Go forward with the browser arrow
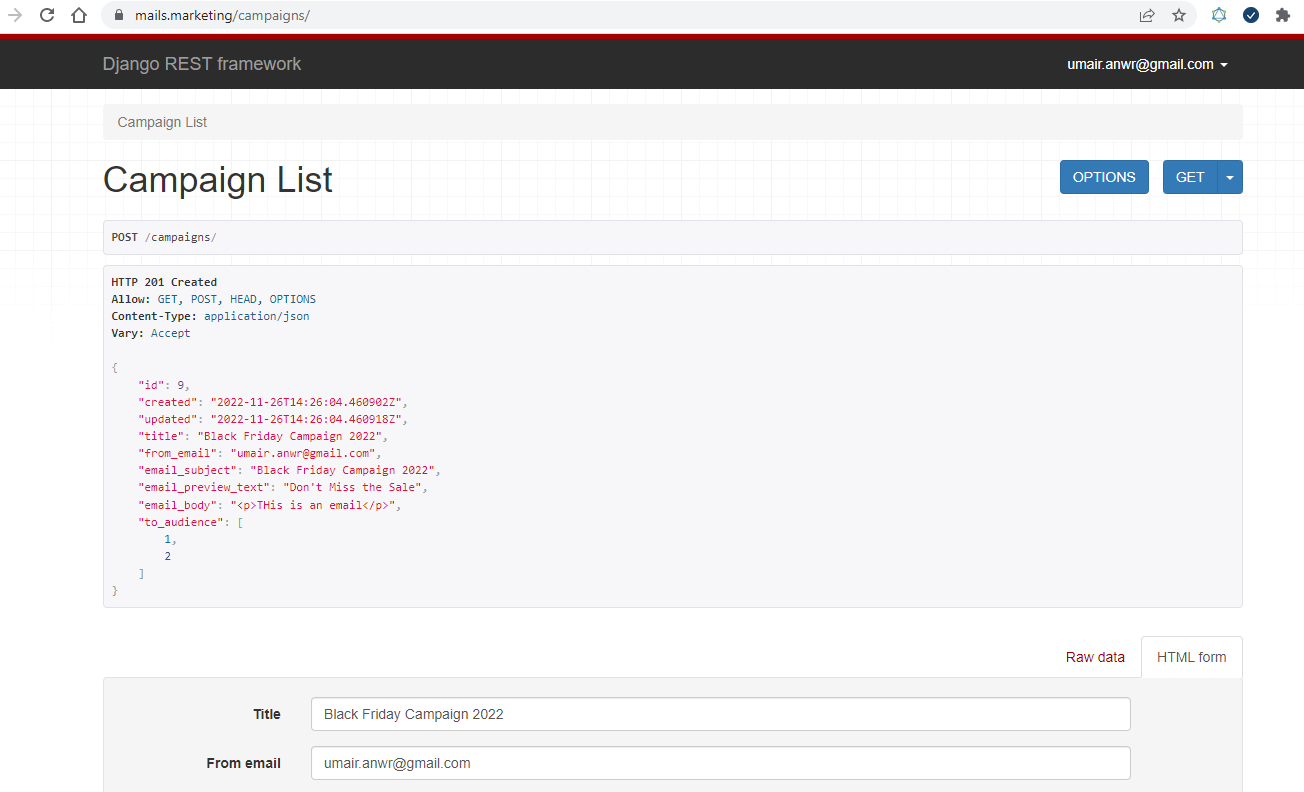Viewport: 1304px width, 792px height. pyautogui.click(x=15, y=15)
